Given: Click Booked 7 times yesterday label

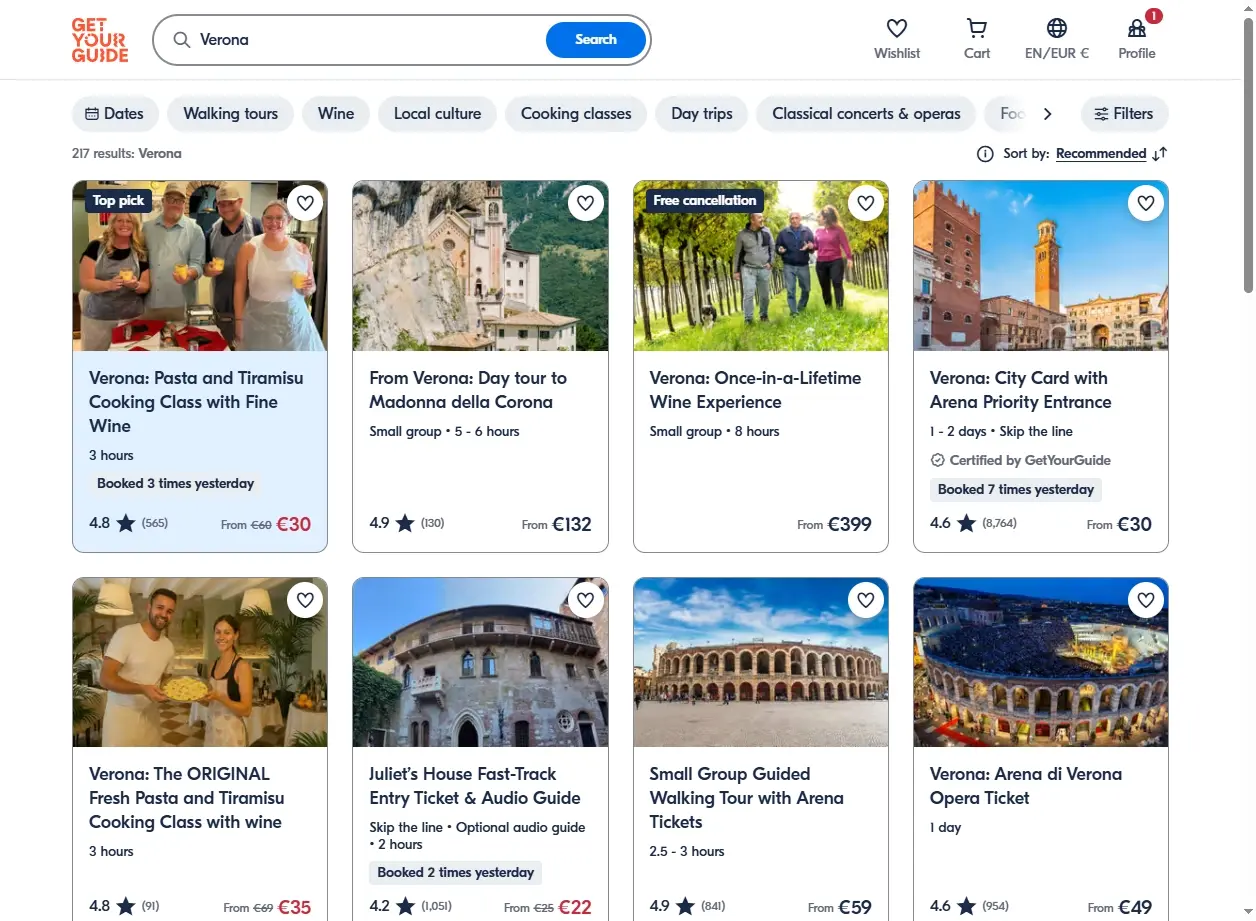Looking at the screenshot, I should [1016, 490].
